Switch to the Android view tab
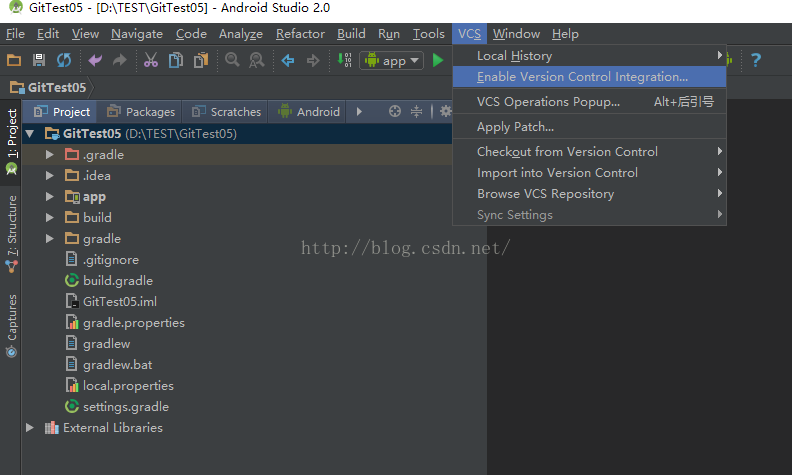Image resolution: width=792 pixels, height=475 pixels. tap(309, 112)
